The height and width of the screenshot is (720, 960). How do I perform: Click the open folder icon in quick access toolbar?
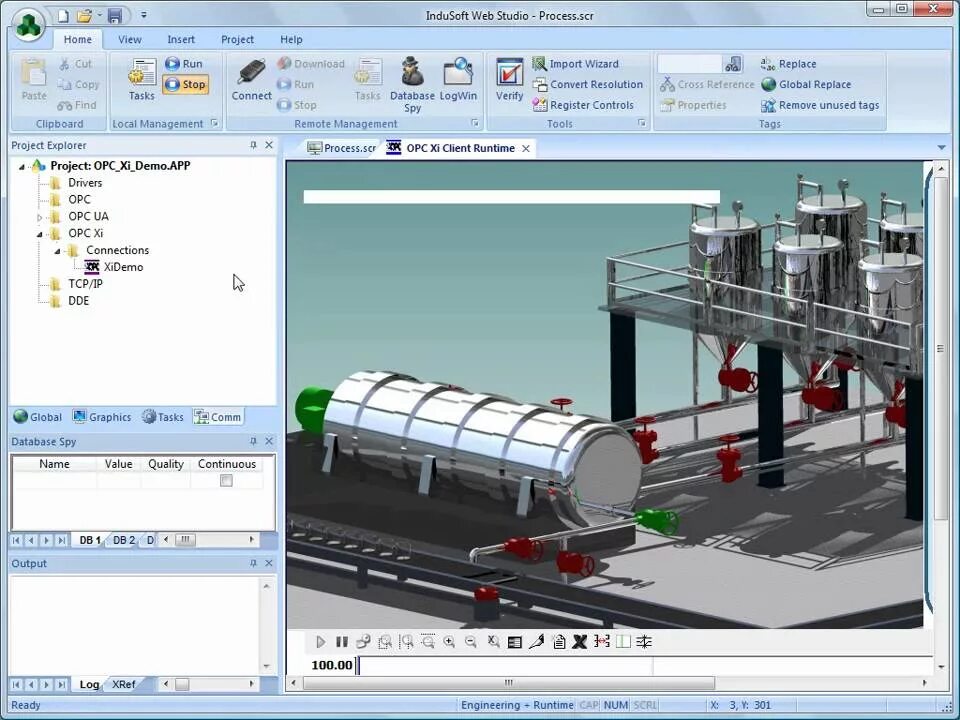[x=85, y=15]
